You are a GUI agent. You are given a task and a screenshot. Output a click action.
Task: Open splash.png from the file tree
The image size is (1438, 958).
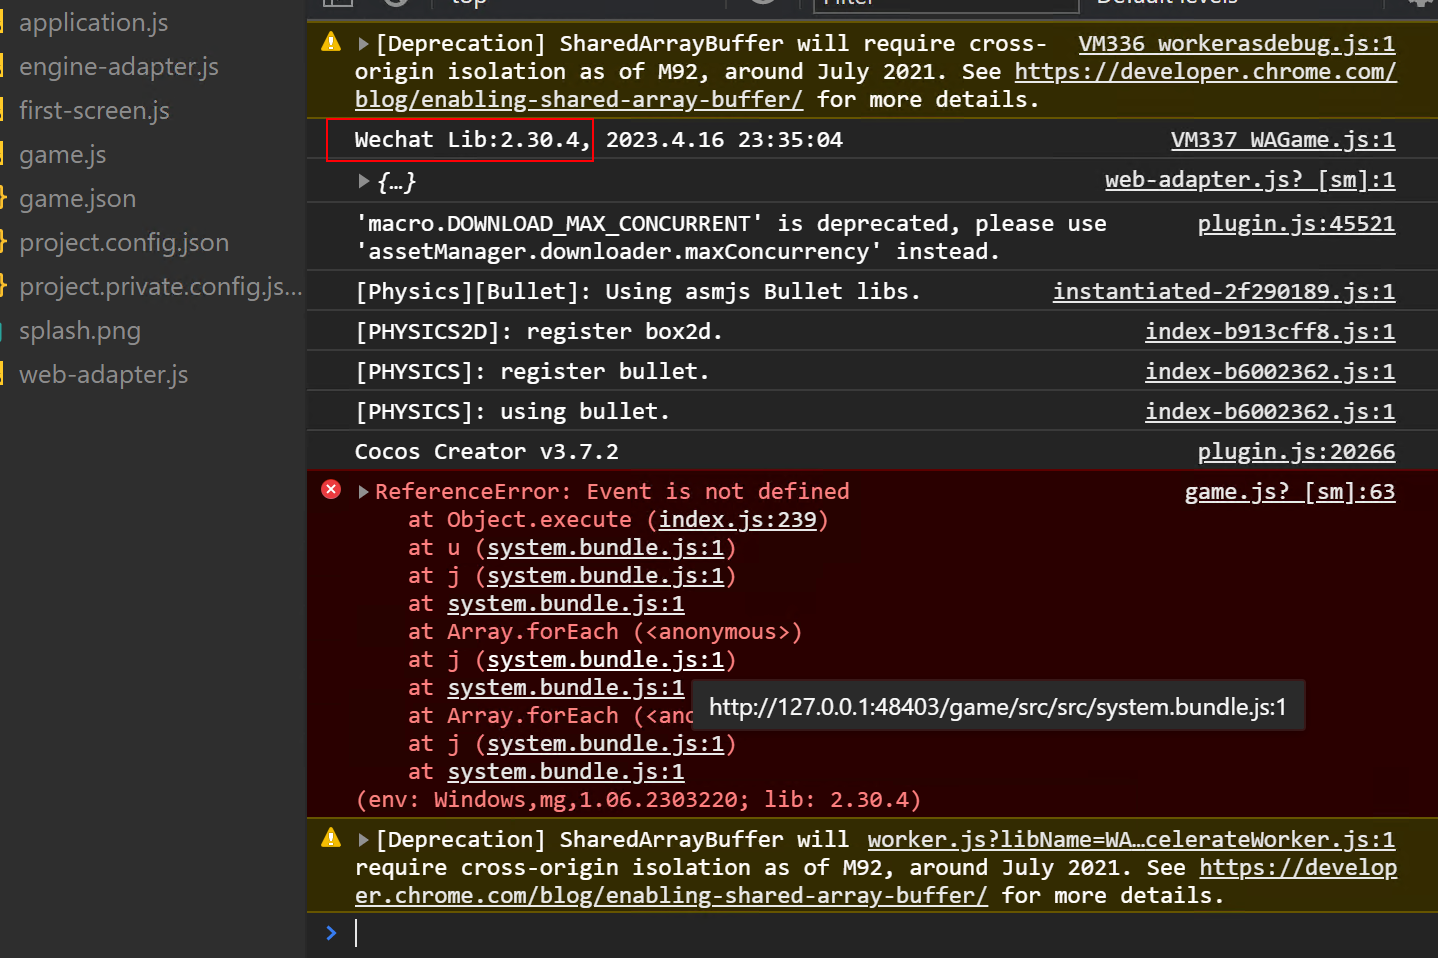tap(80, 331)
